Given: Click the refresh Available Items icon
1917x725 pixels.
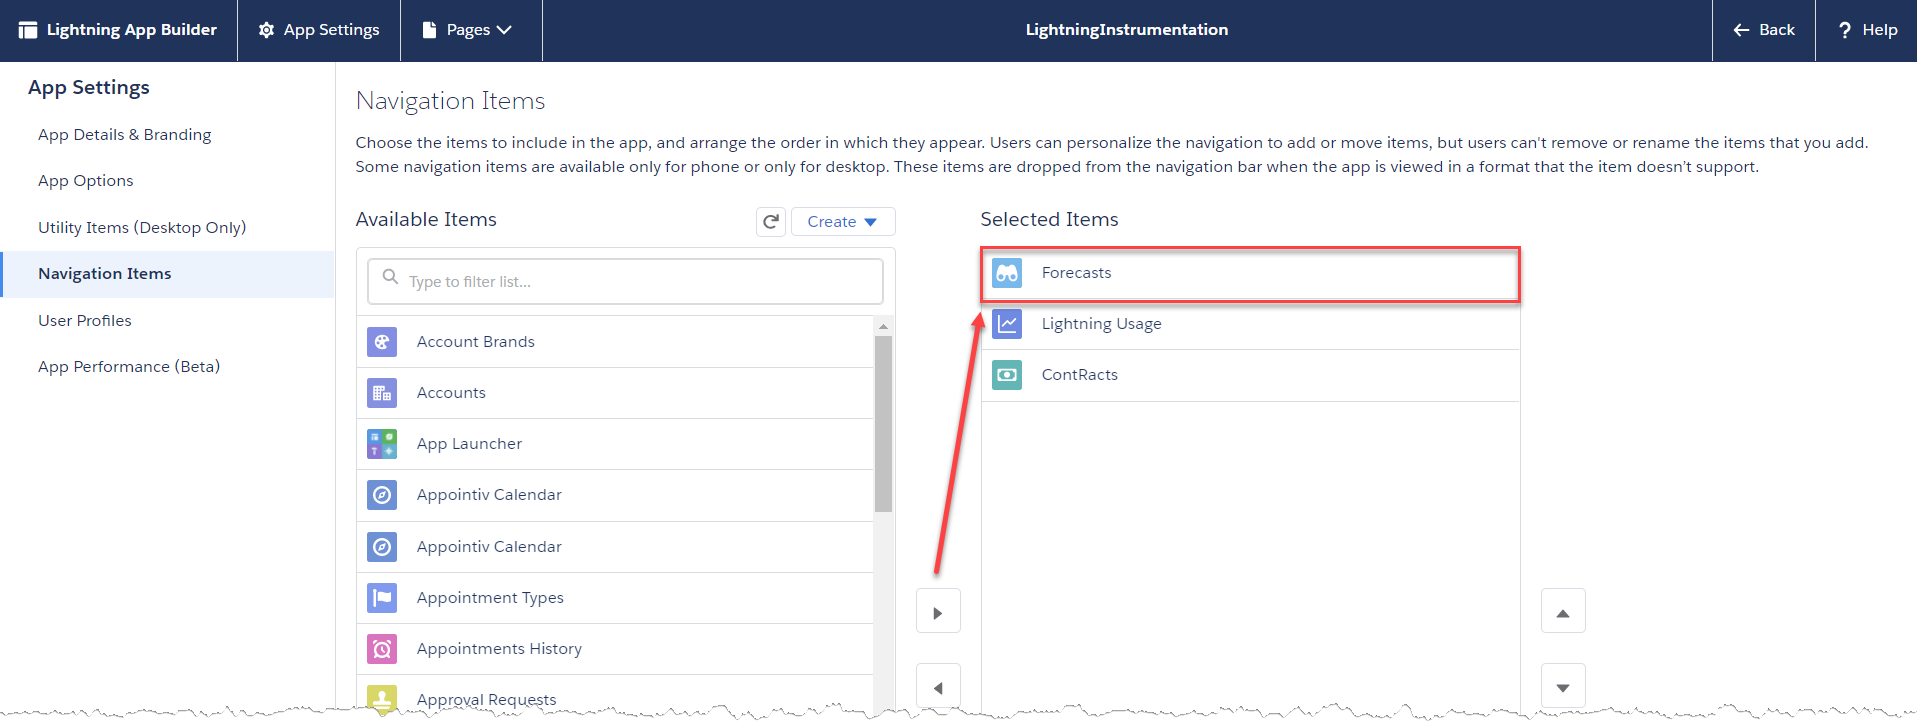Looking at the screenshot, I should (770, 222).
